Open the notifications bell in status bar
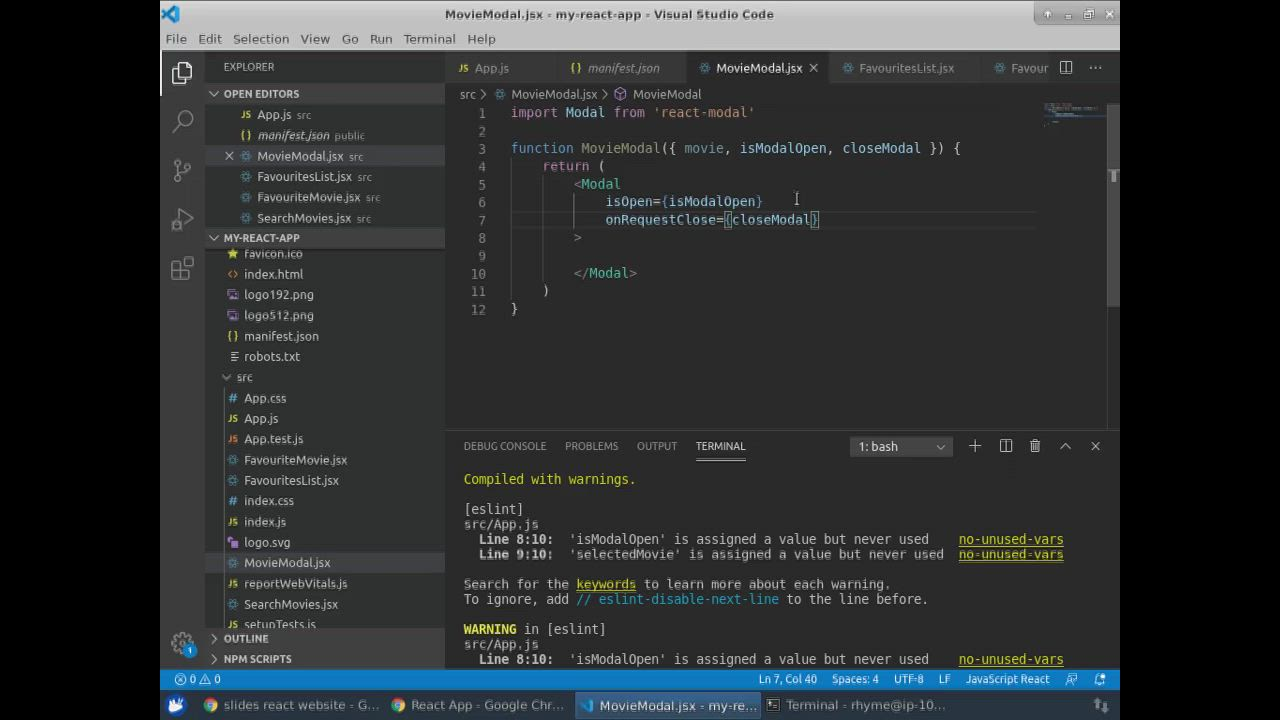The image size is (1280, 720). tap(1101, 679)
